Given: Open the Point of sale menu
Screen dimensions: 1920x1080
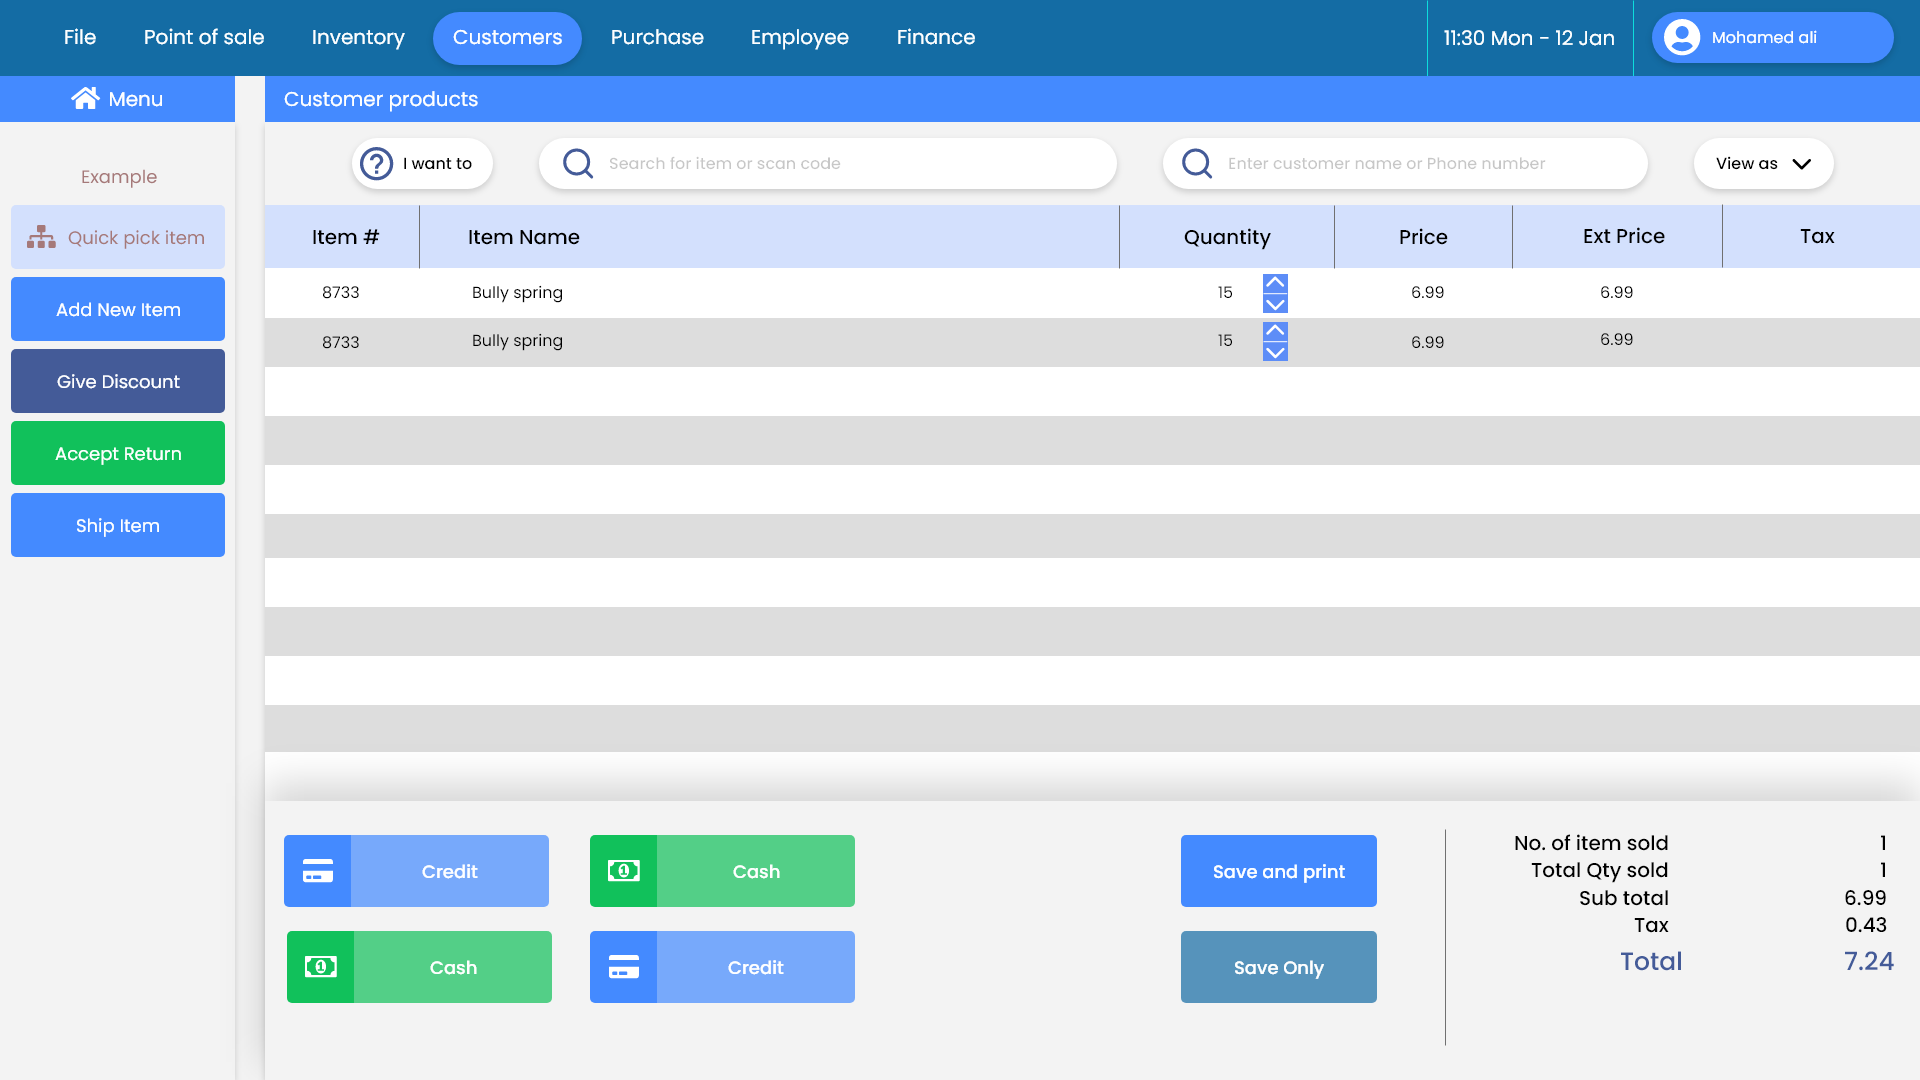Looking at the screenshot, I should (x=204, y=37).
